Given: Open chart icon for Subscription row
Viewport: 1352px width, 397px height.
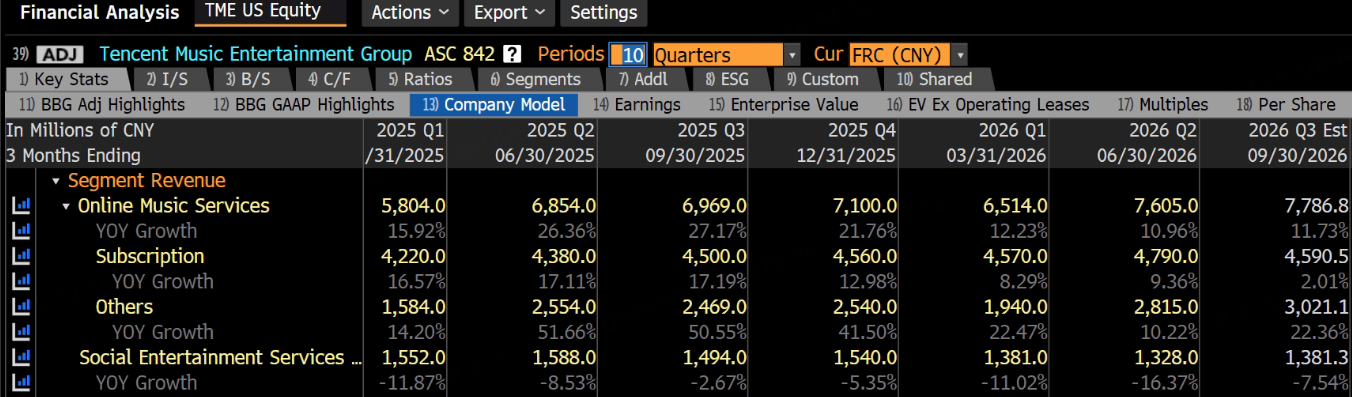Looking at the screenshot, I should tap(21, 256).
